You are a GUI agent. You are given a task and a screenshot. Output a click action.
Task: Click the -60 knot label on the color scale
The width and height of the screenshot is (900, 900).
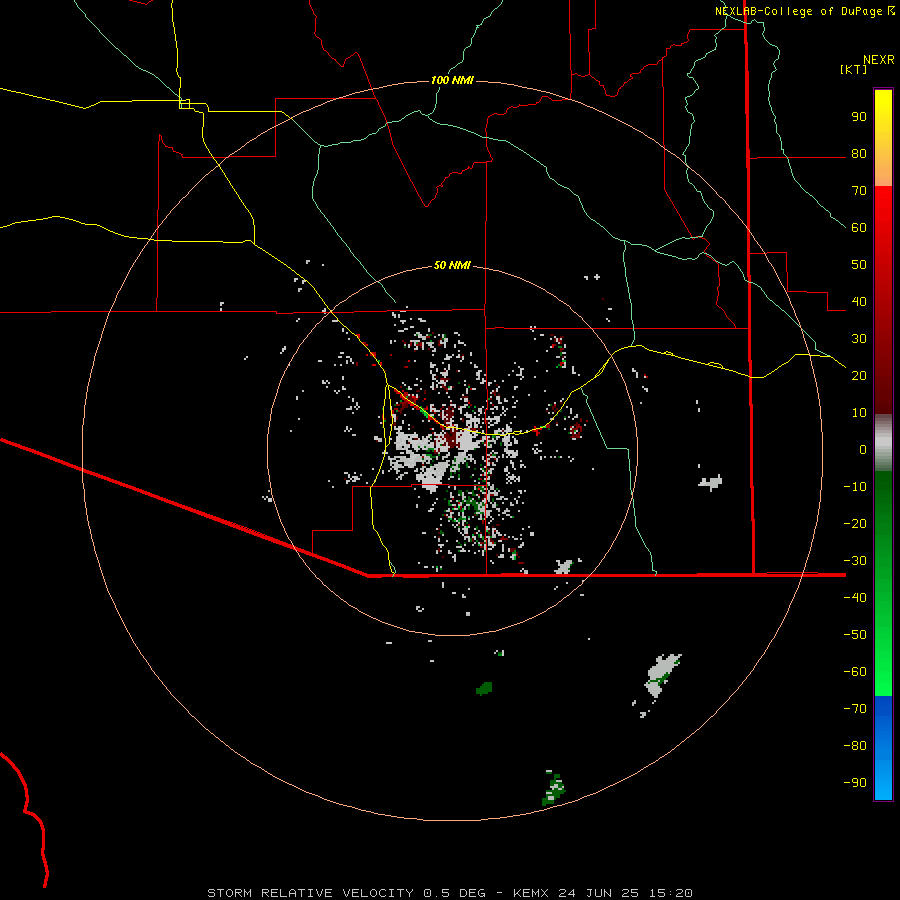855,672
